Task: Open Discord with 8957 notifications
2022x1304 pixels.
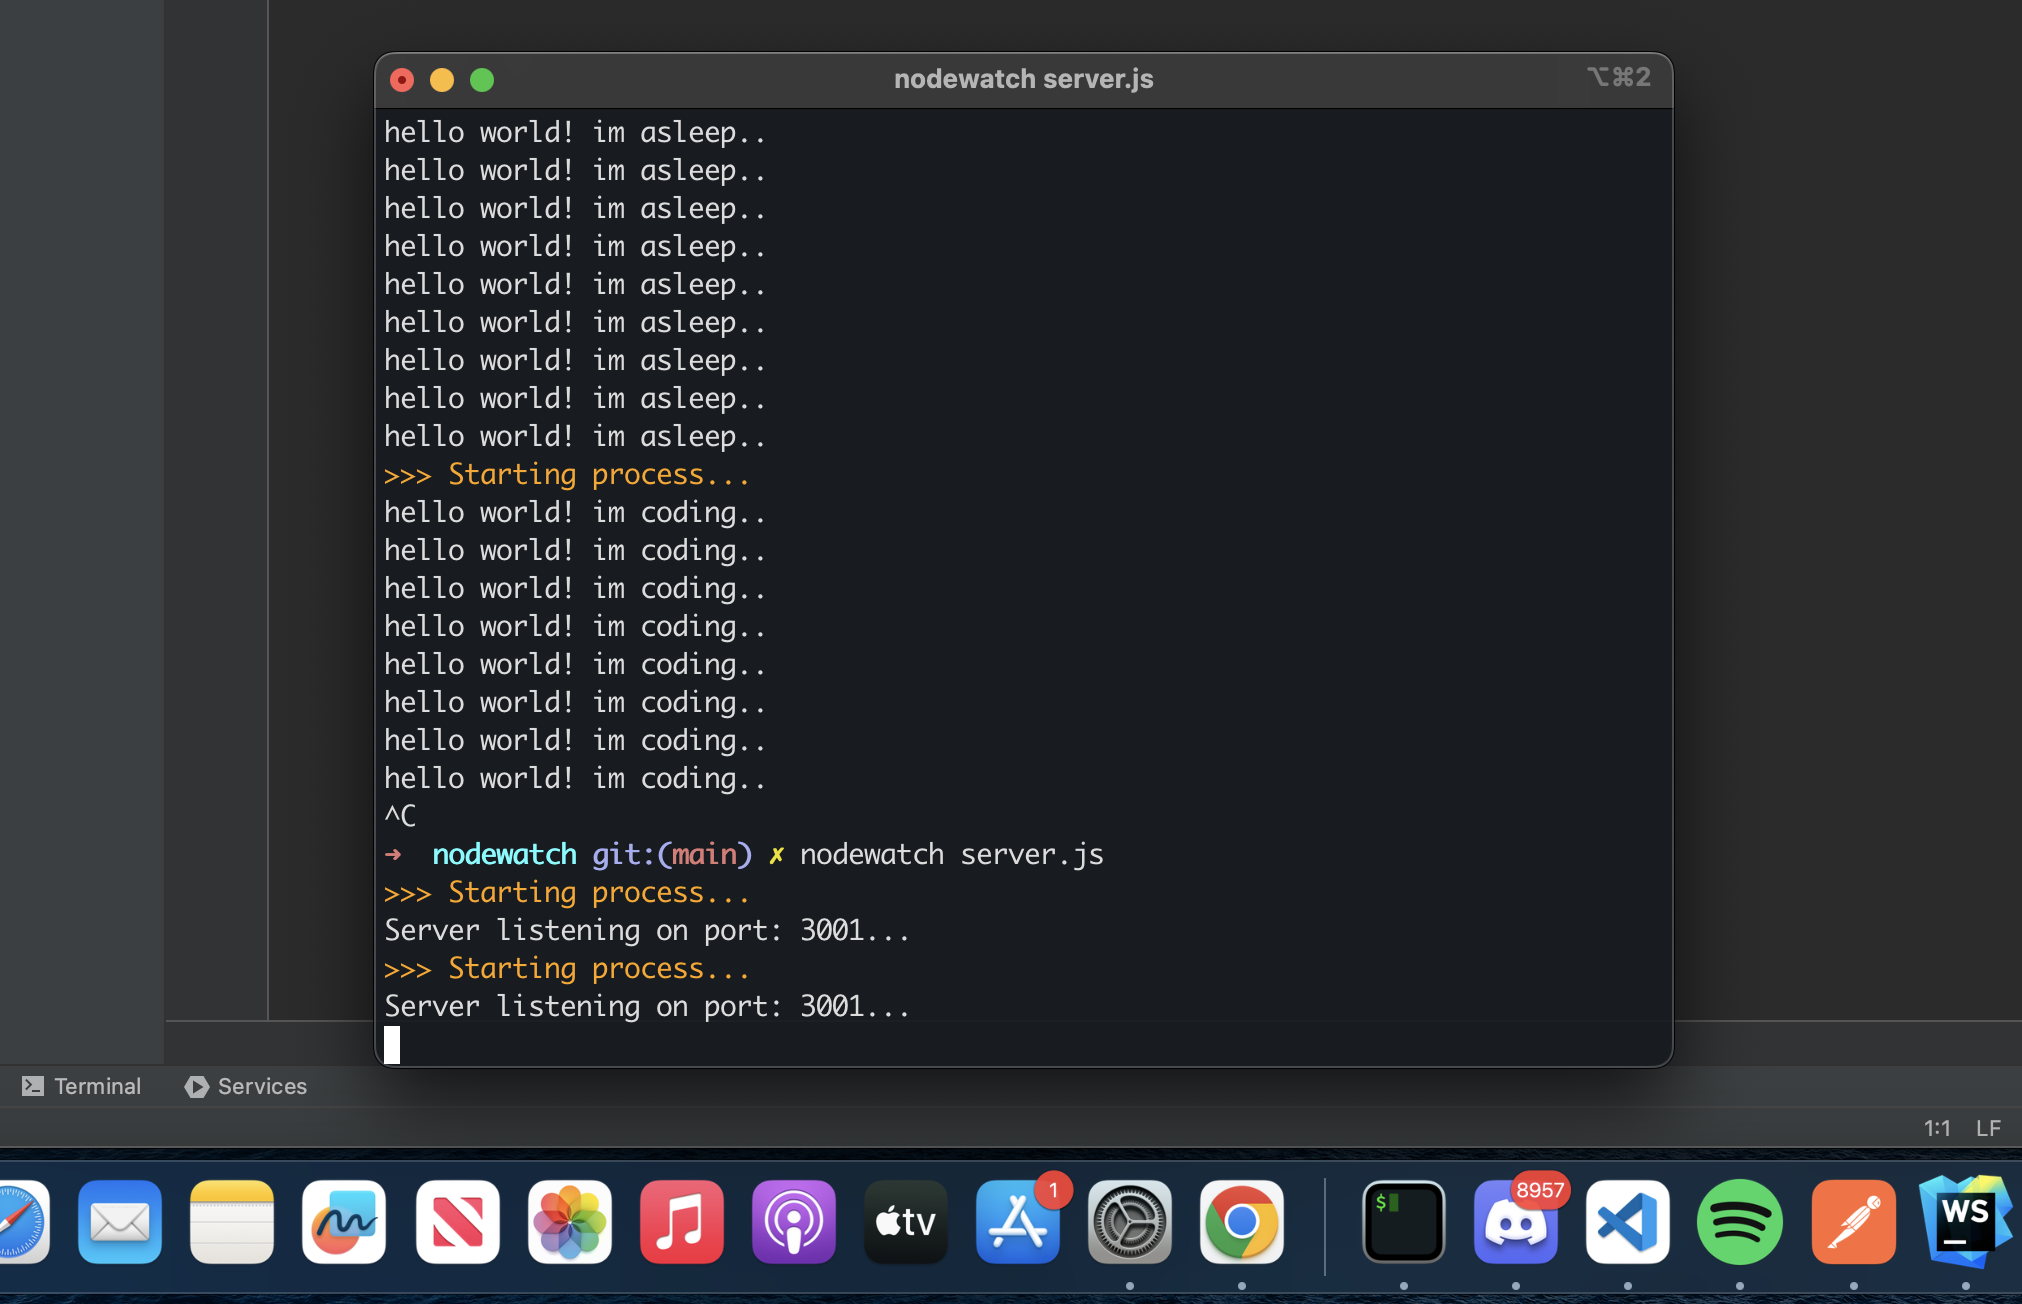Action: 1516,1222
